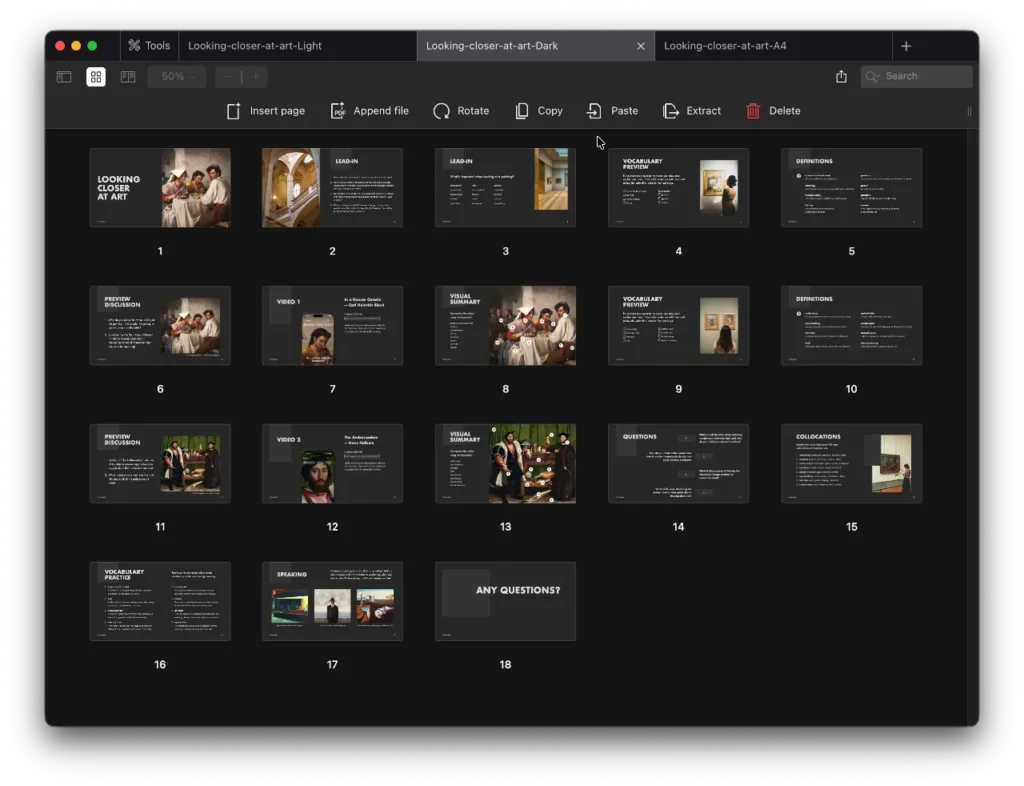Click the zoom in plus control

(x=256, y=76)
